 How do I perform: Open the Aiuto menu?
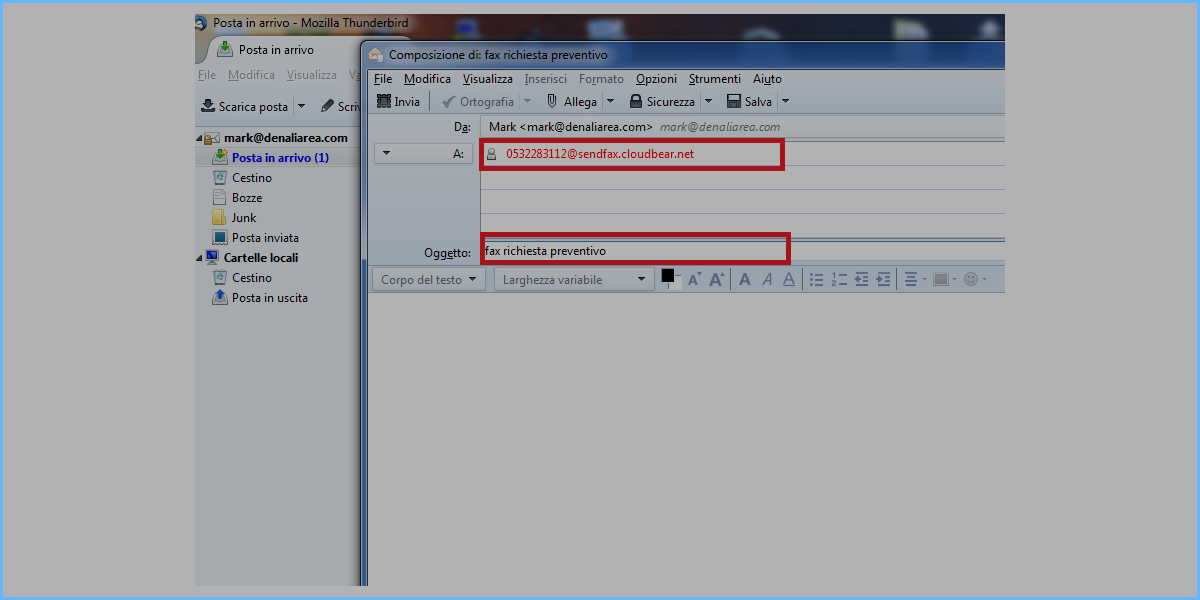tap(767, 79)
